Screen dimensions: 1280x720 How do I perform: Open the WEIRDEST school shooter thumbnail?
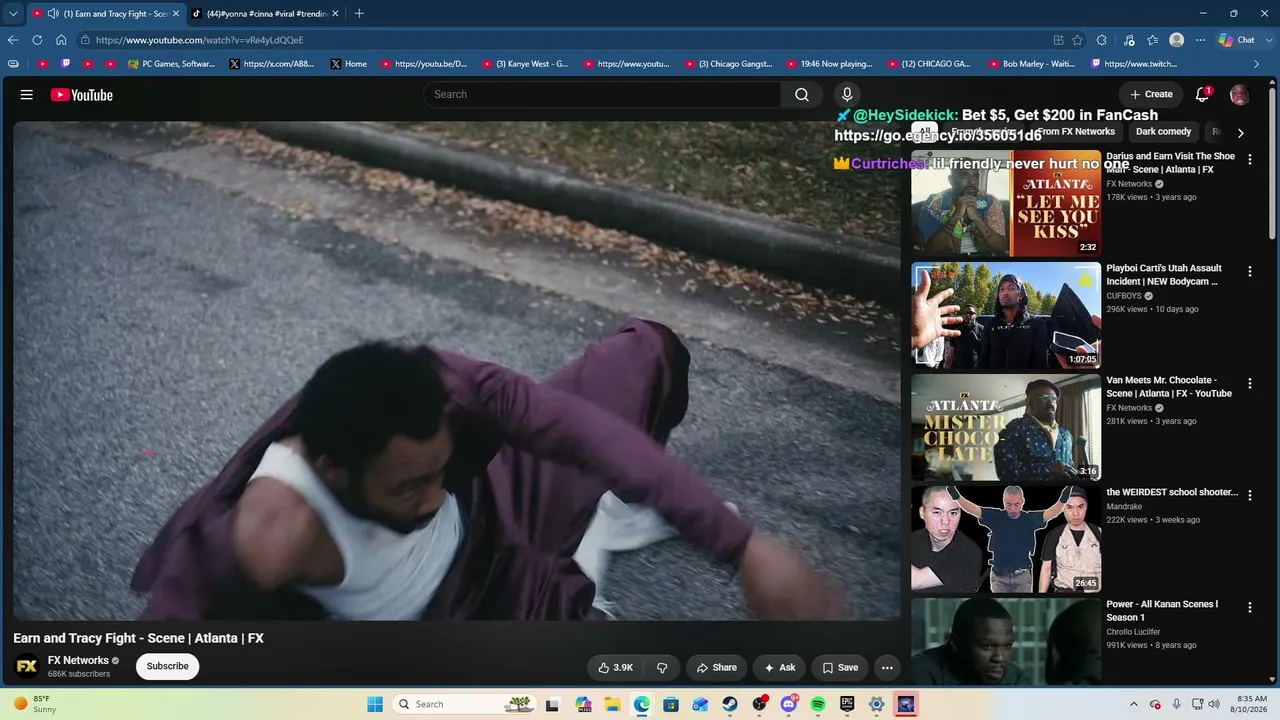1006,539
